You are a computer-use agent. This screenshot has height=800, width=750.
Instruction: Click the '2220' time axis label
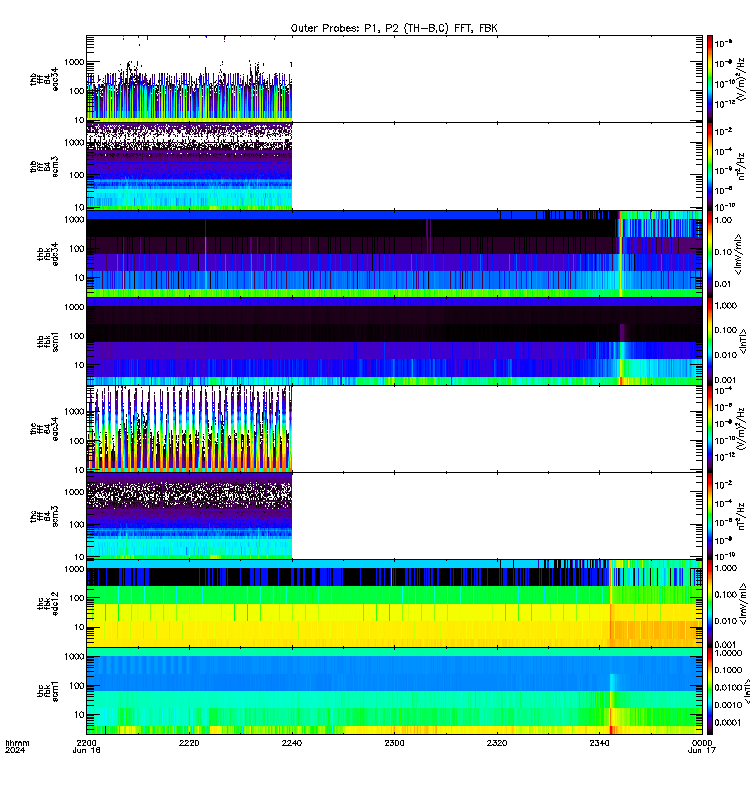click(189, 743)
